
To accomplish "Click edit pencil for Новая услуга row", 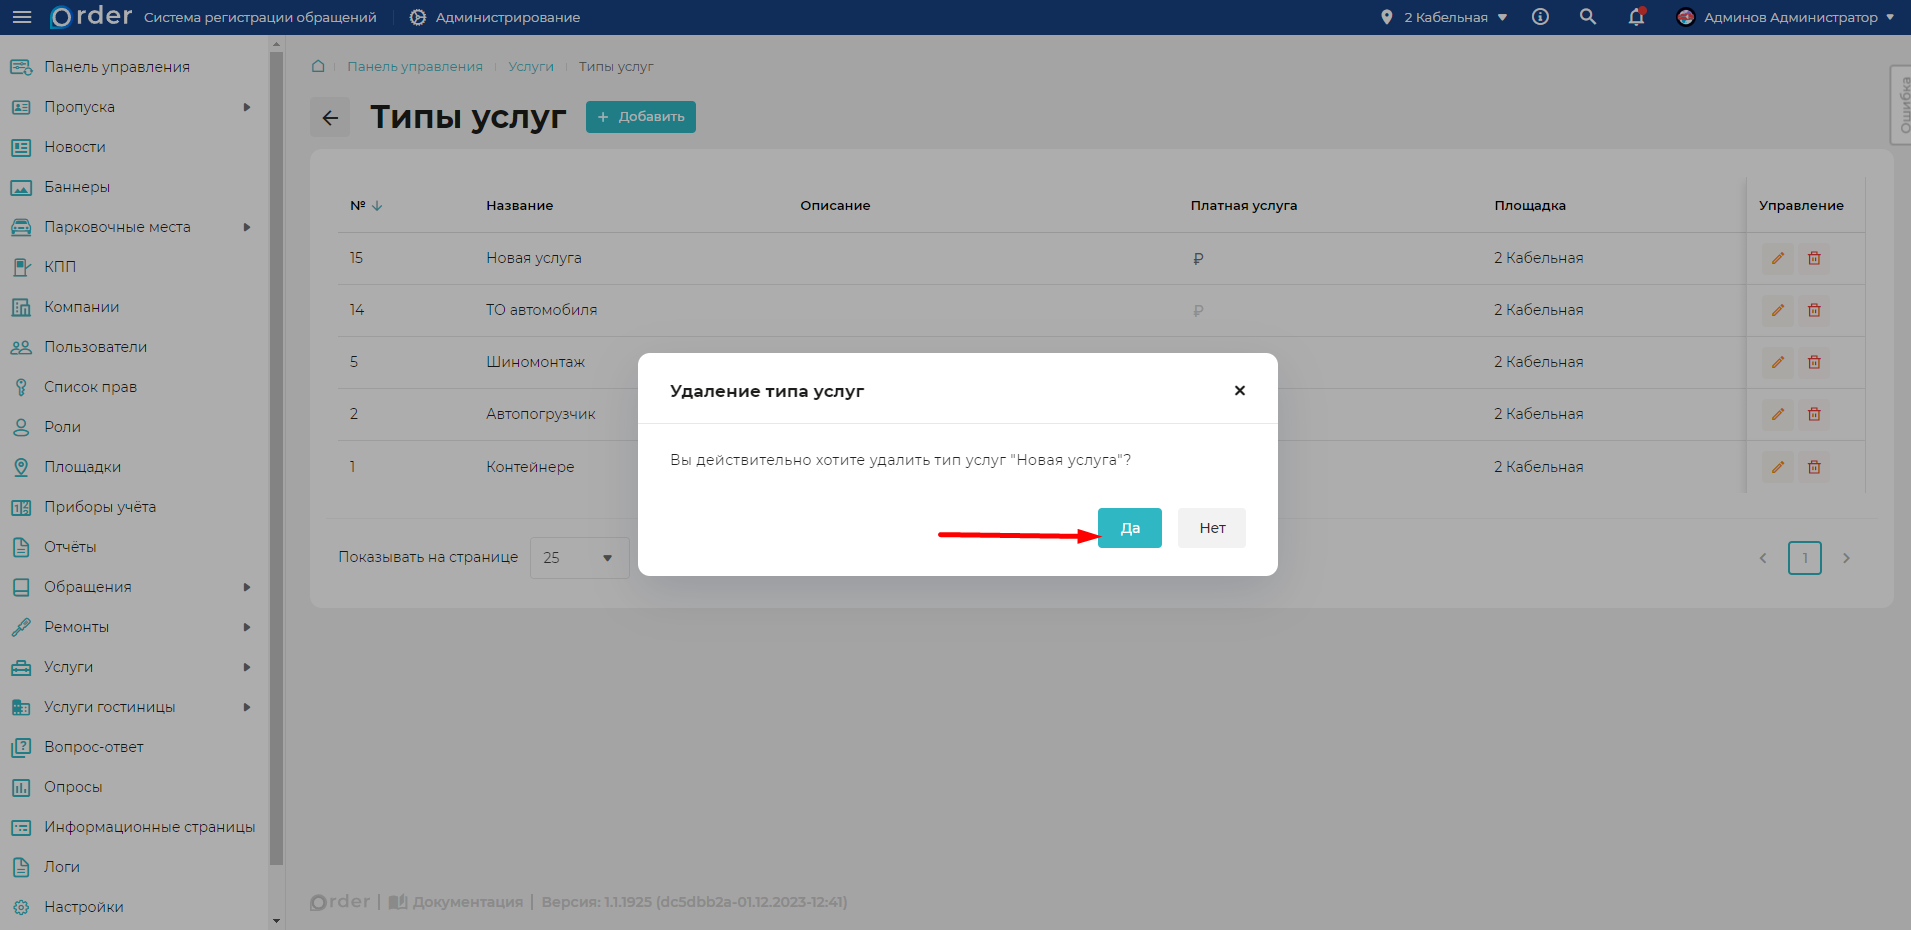I will click(x=1777, y=258).
